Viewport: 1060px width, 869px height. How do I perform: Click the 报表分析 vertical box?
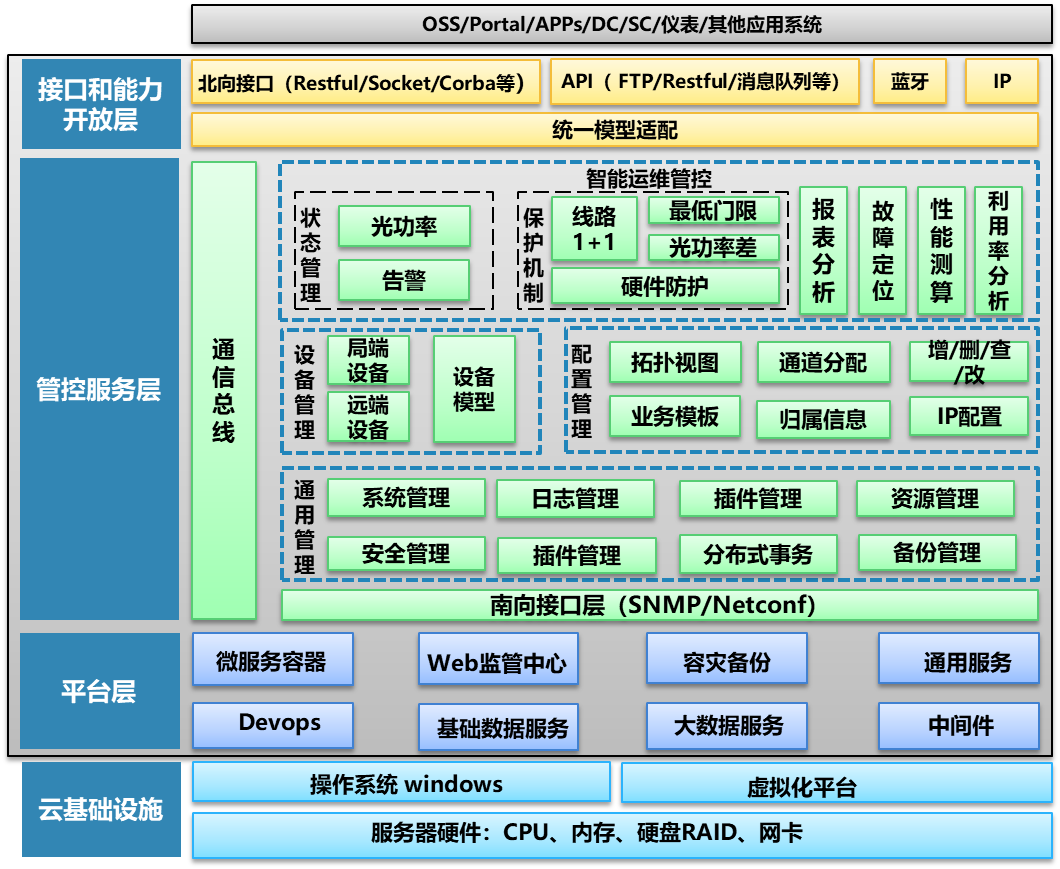823,250
